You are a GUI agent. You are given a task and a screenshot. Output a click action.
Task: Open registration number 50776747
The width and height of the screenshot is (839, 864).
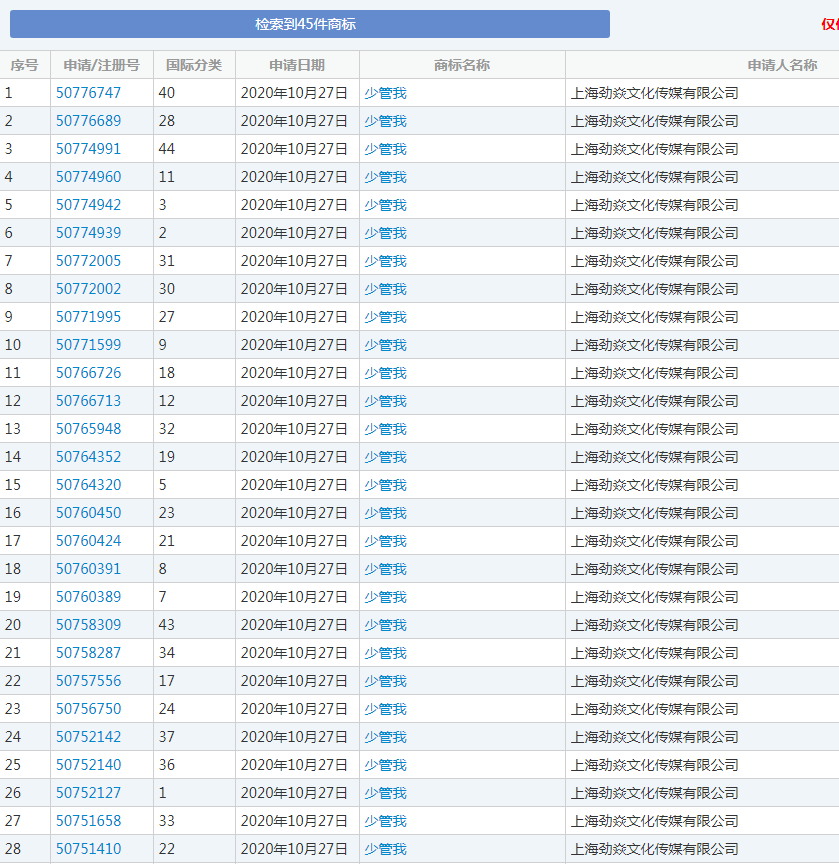click(88, 93)
